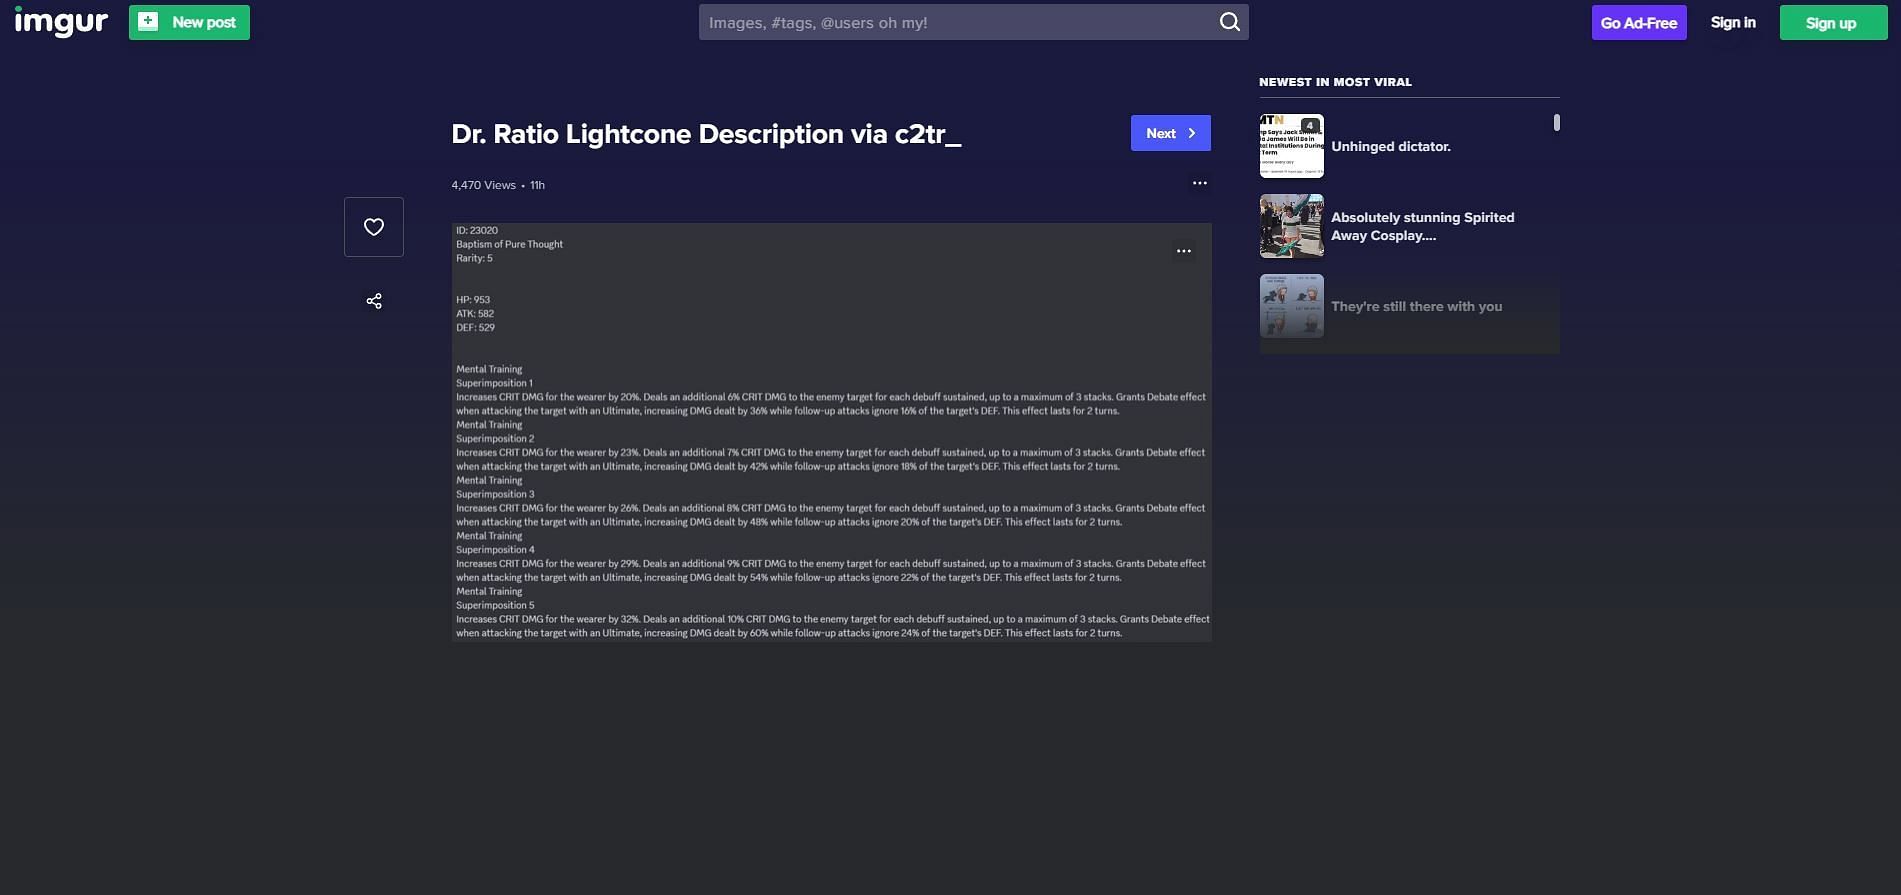Click the chevron arrow in Next button

click(x=1192, y=133)
